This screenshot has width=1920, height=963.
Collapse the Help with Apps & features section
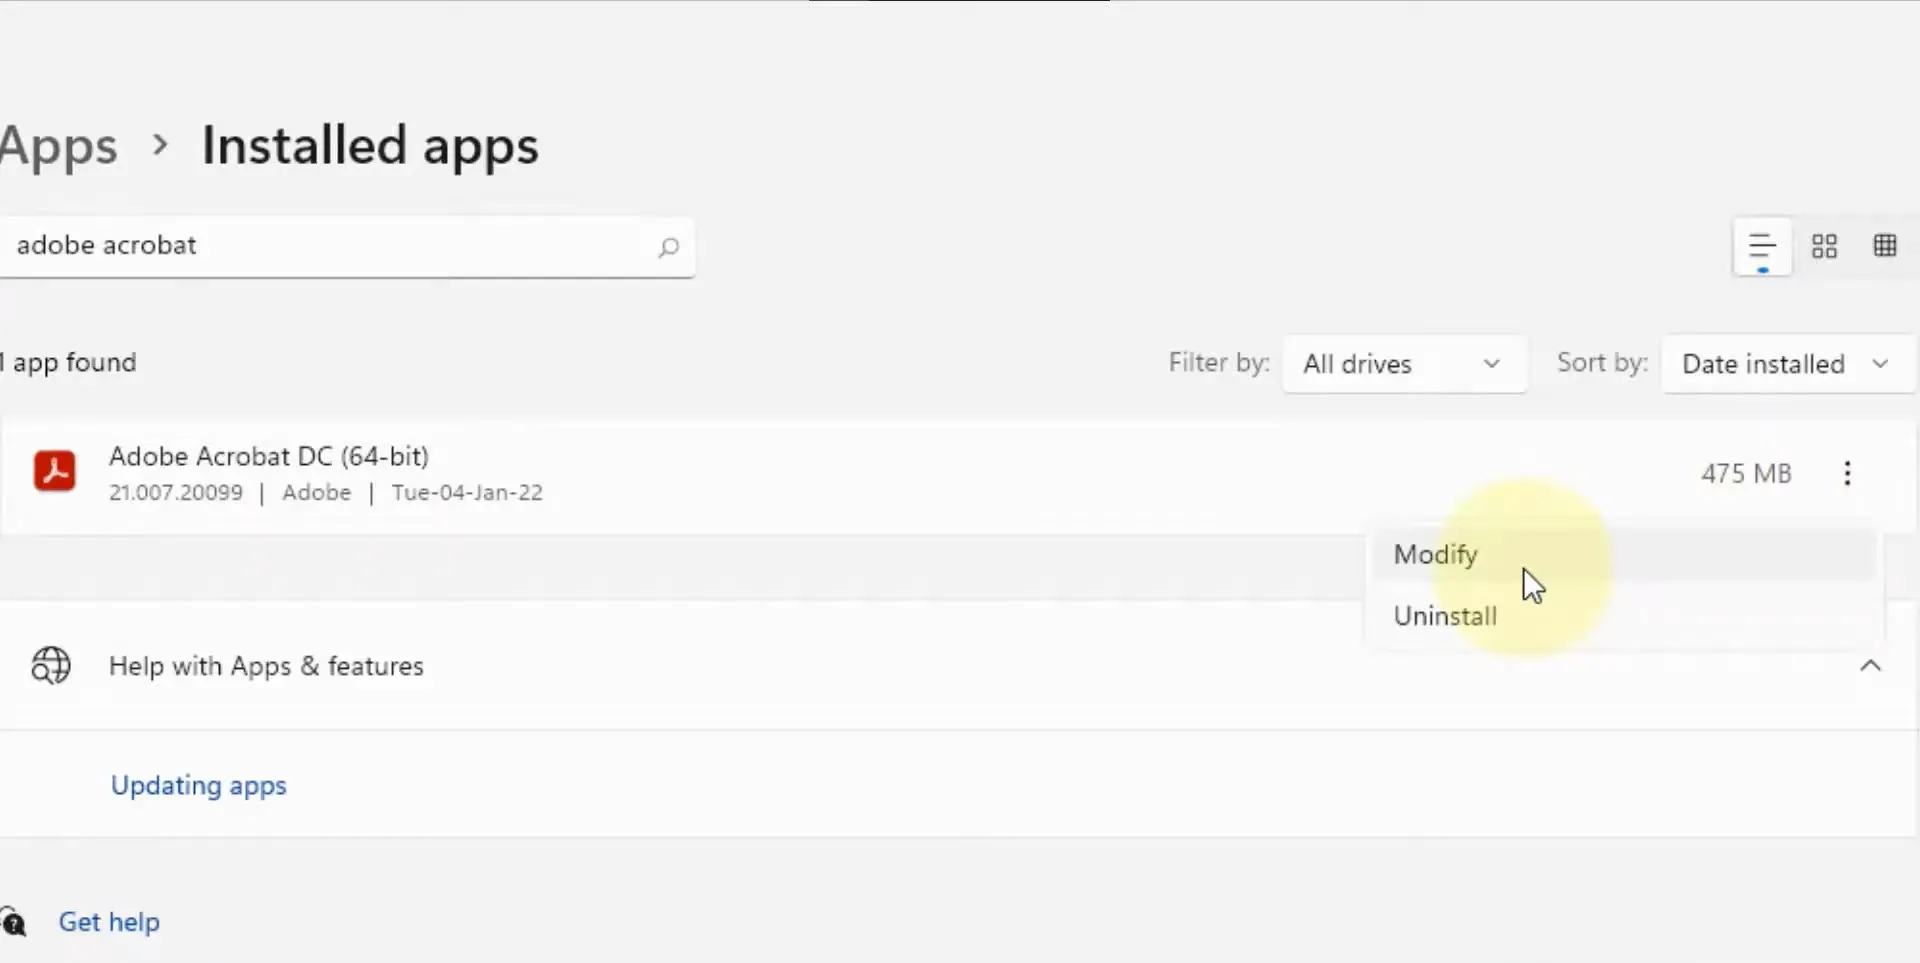click(x=1870, y=666)
